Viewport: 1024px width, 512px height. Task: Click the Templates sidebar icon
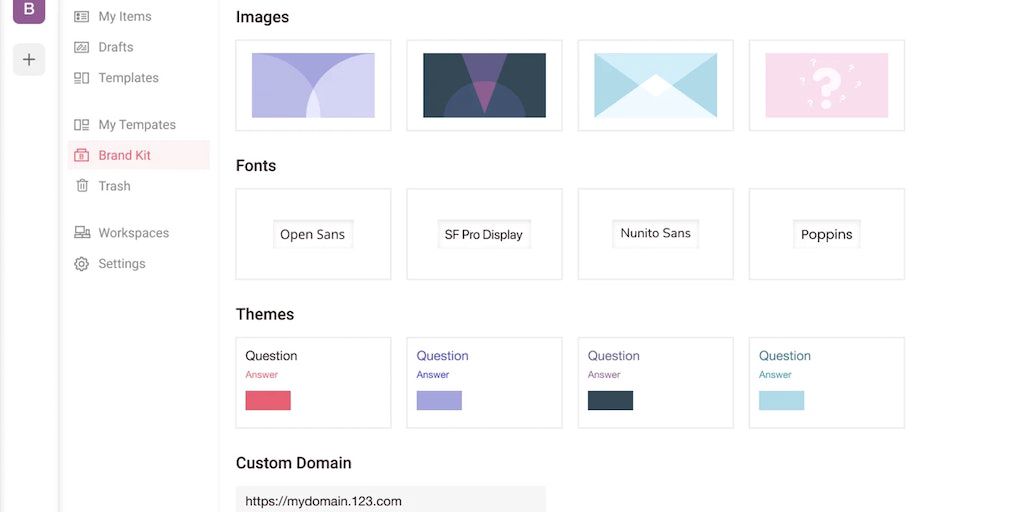tap(81, 78)
